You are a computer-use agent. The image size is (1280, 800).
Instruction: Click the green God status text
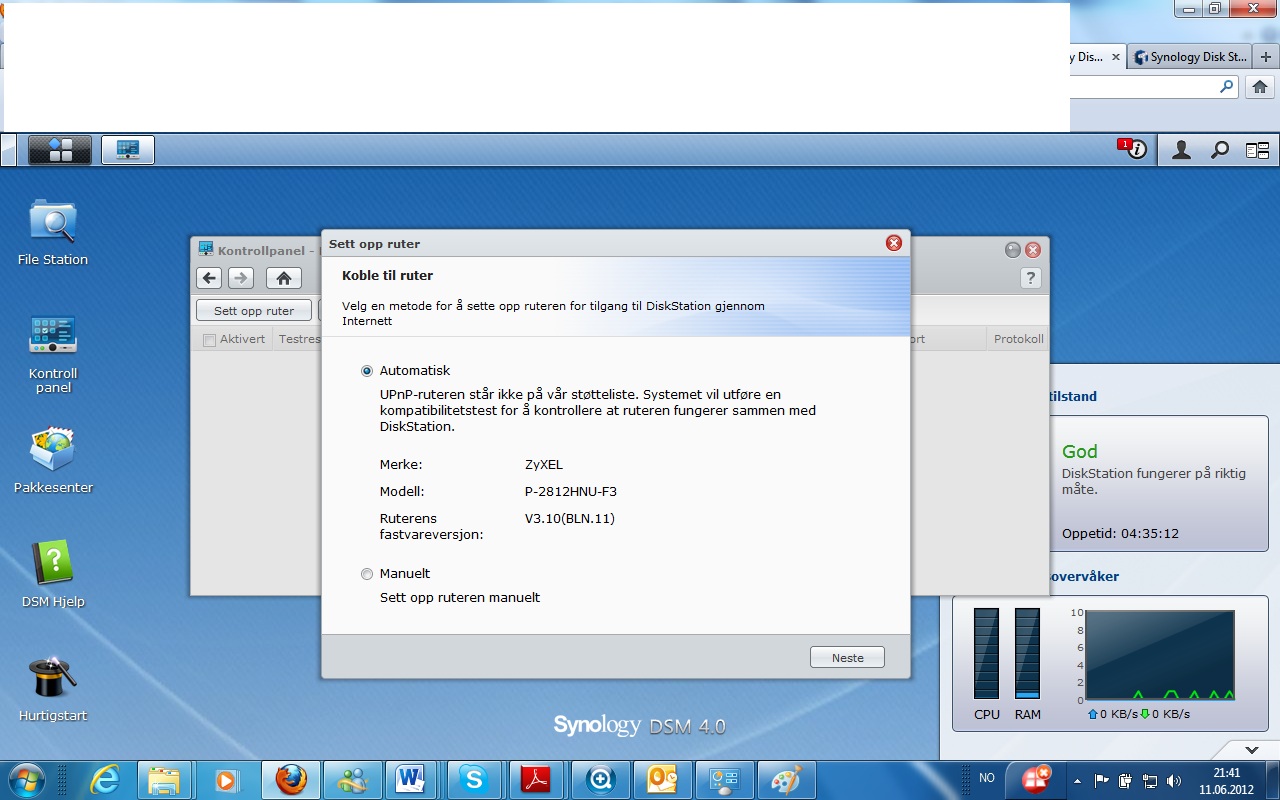click(x=1080, y=452)
